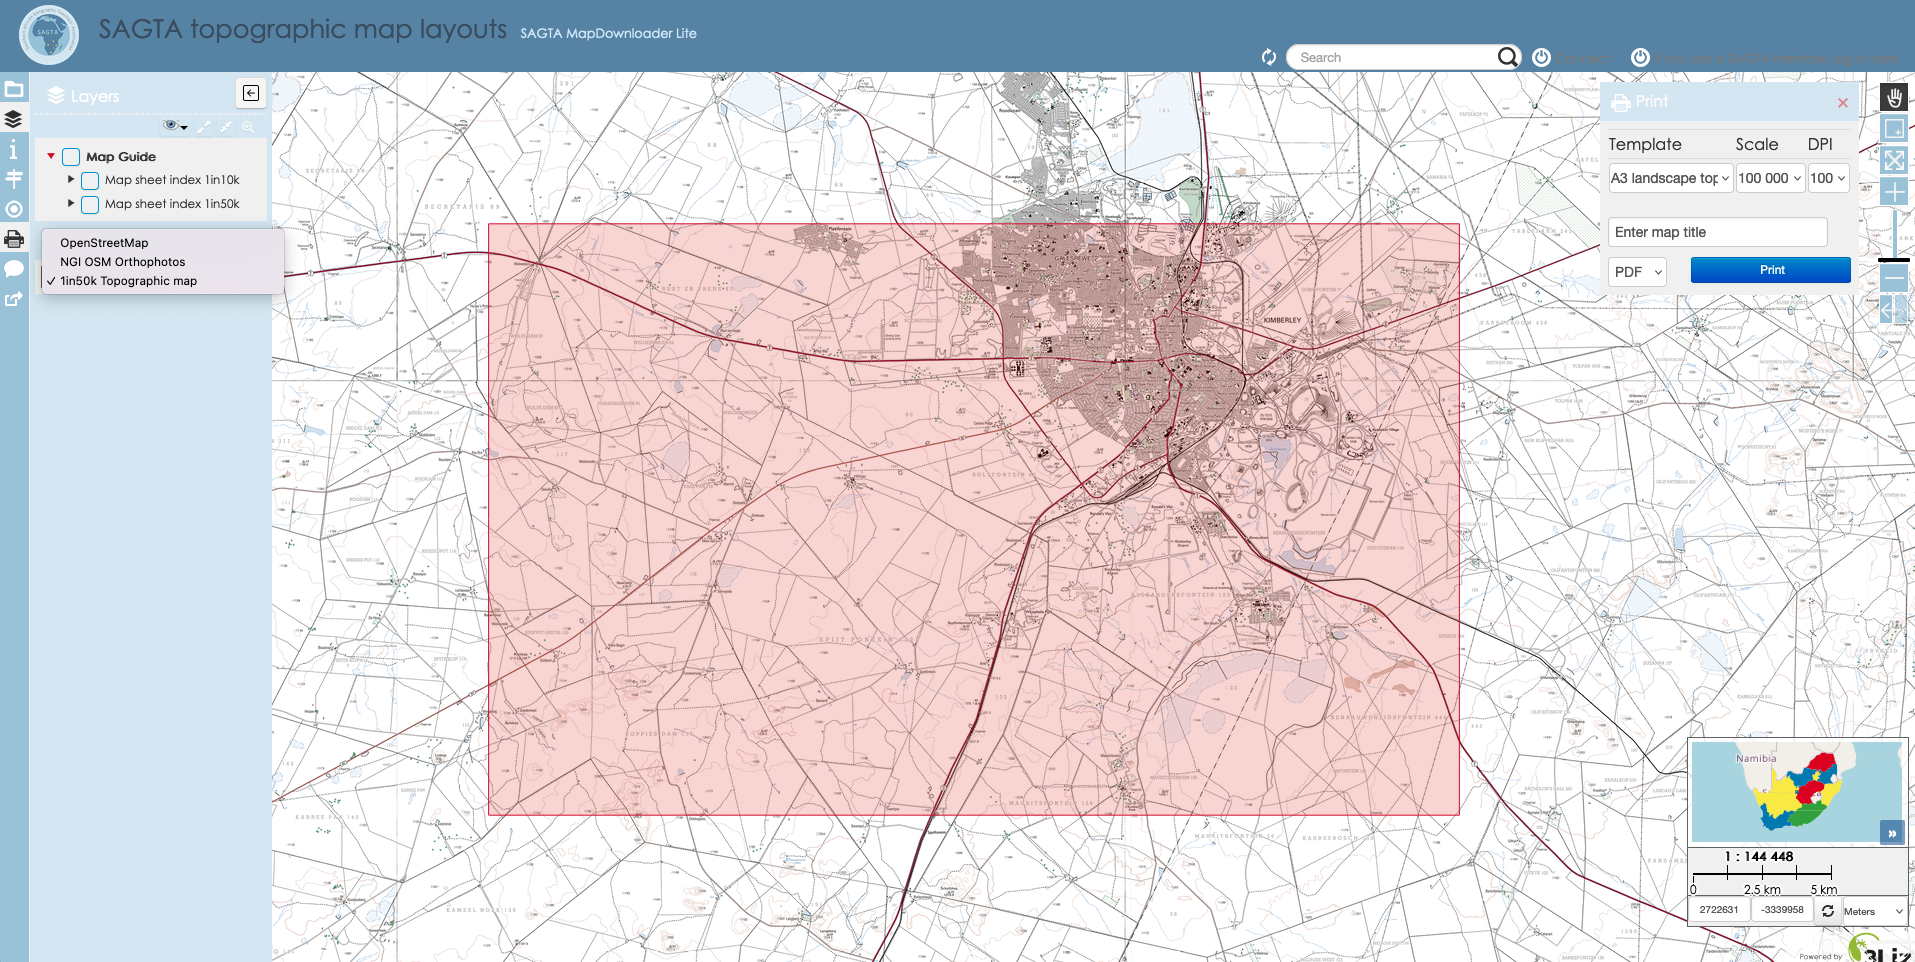Screen dimensions: 1915x962
Task: Open the Print tool icon in the sidebar
Action: tap(13, 238)
